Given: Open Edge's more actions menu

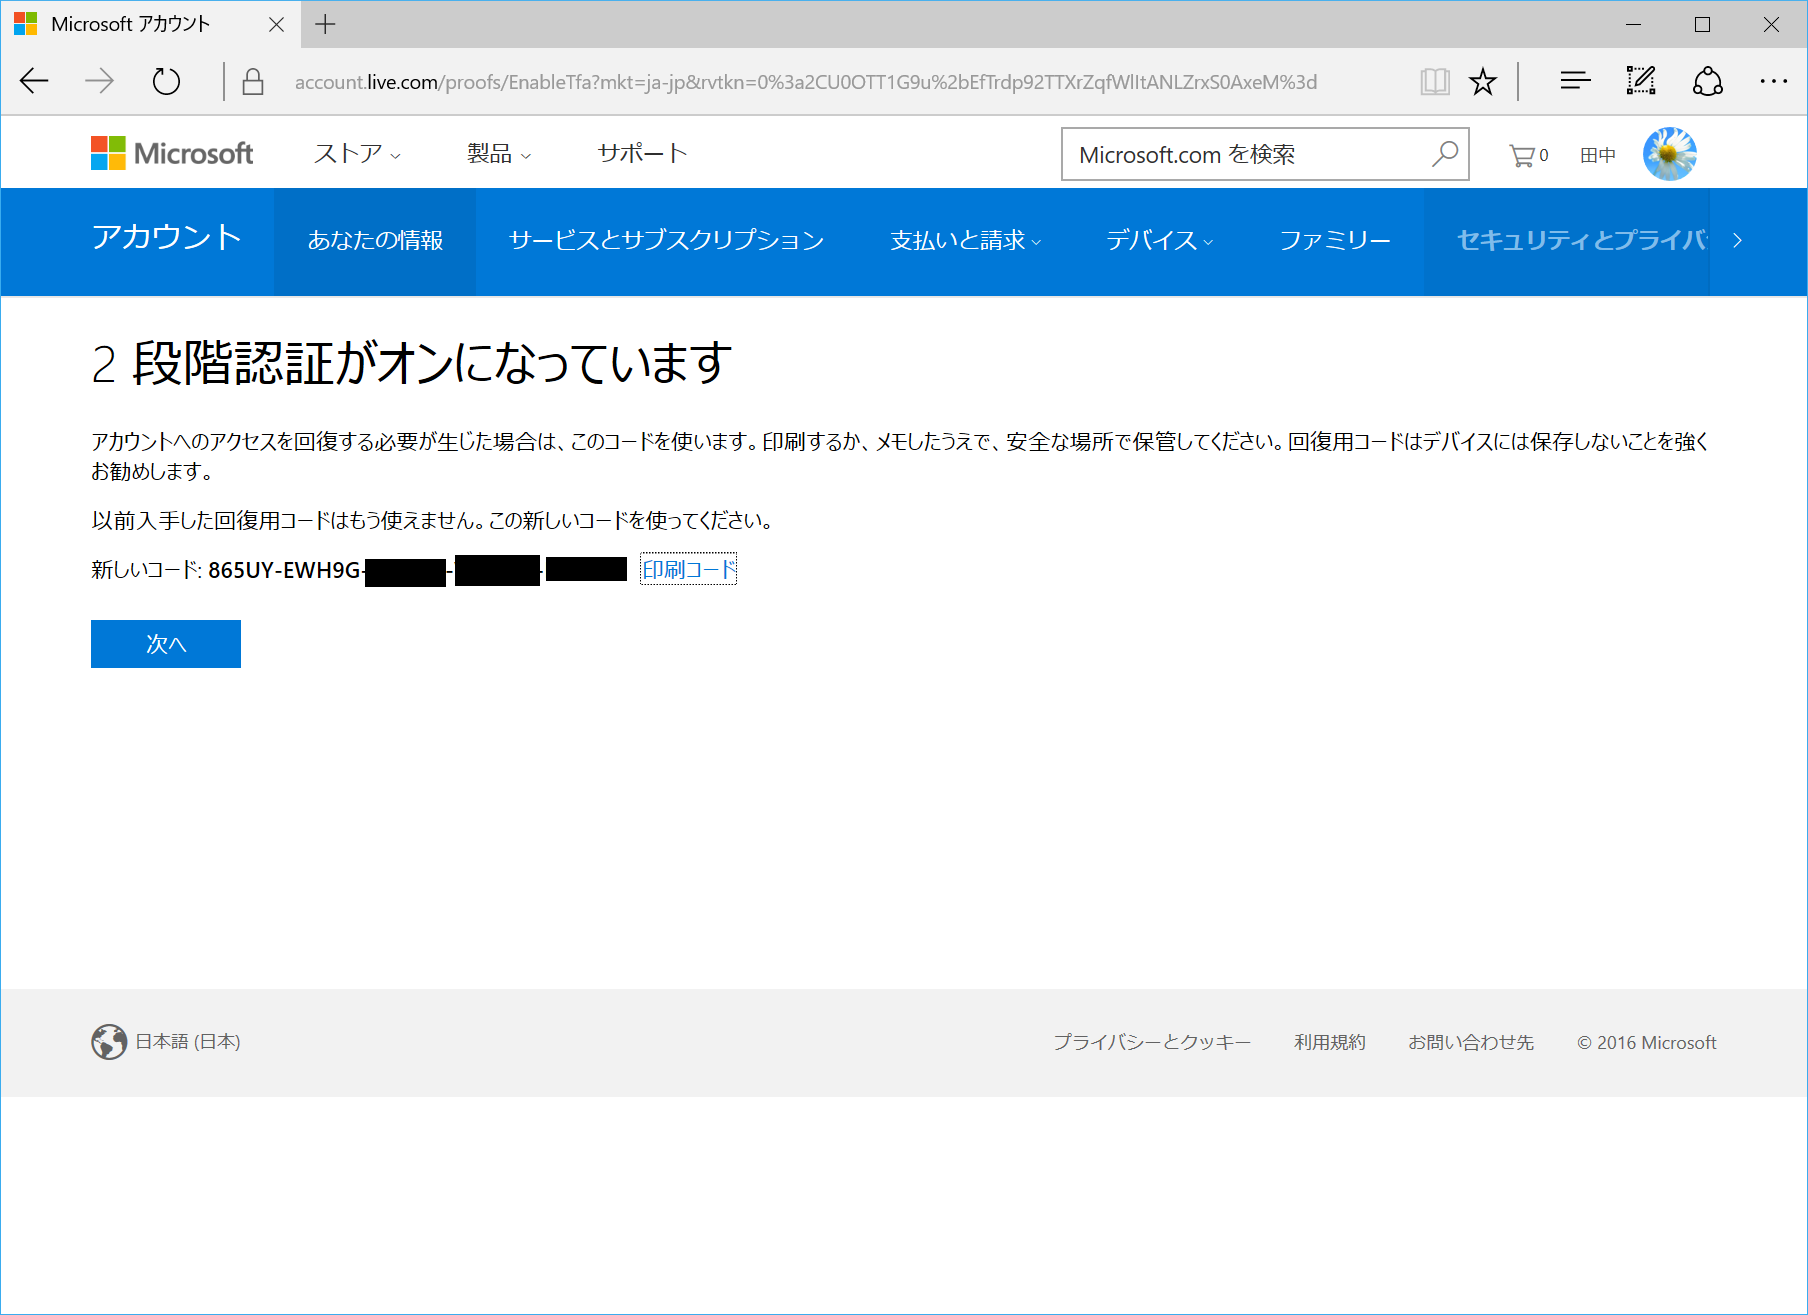Looking at the screenshot, I should pos(1773,81).
